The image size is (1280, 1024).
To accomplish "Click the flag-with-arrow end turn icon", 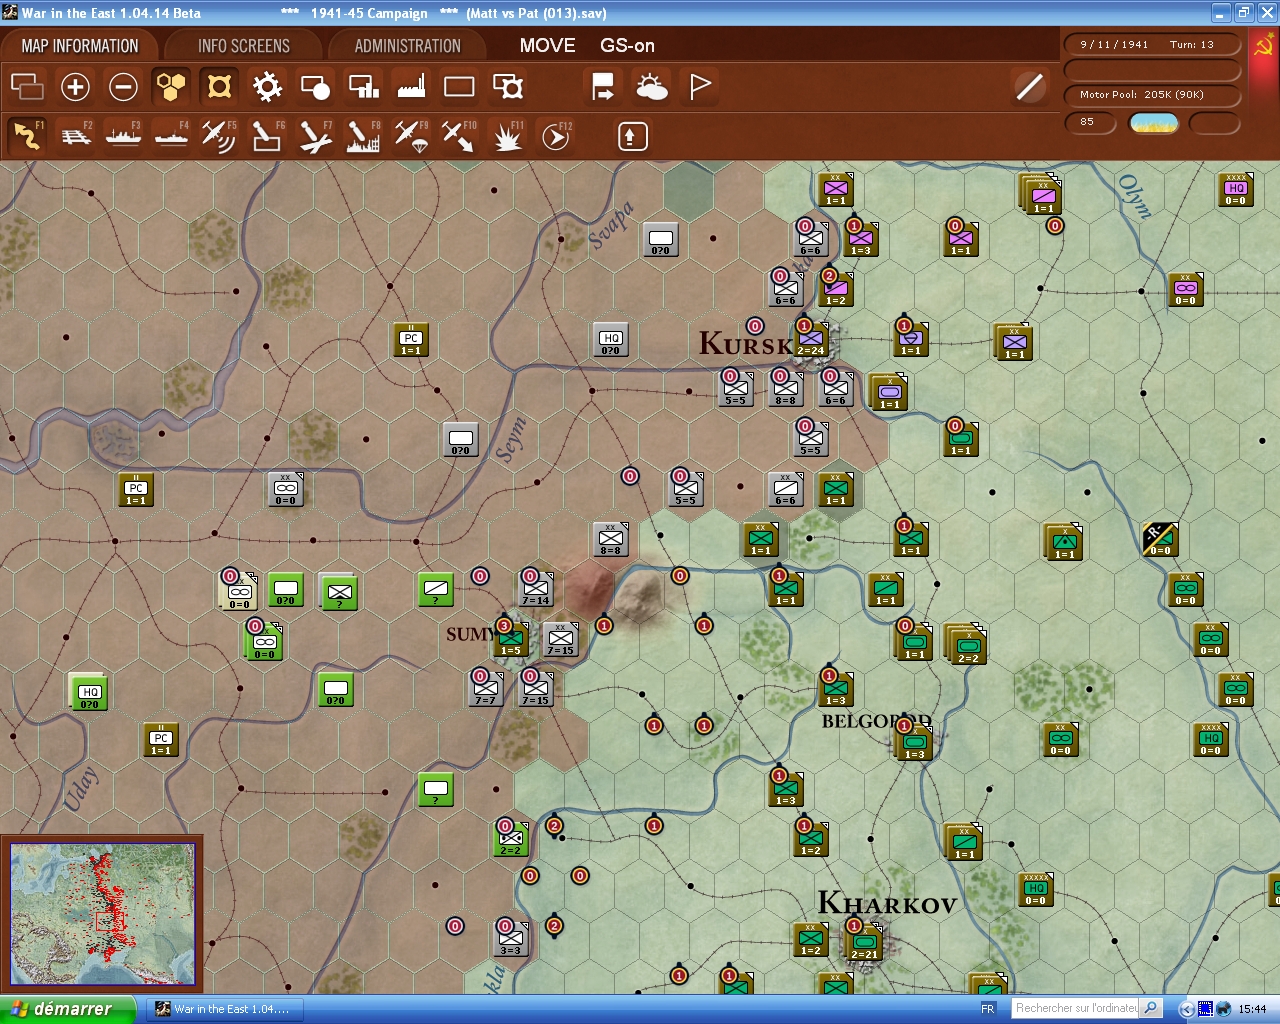I will point(603,87).
